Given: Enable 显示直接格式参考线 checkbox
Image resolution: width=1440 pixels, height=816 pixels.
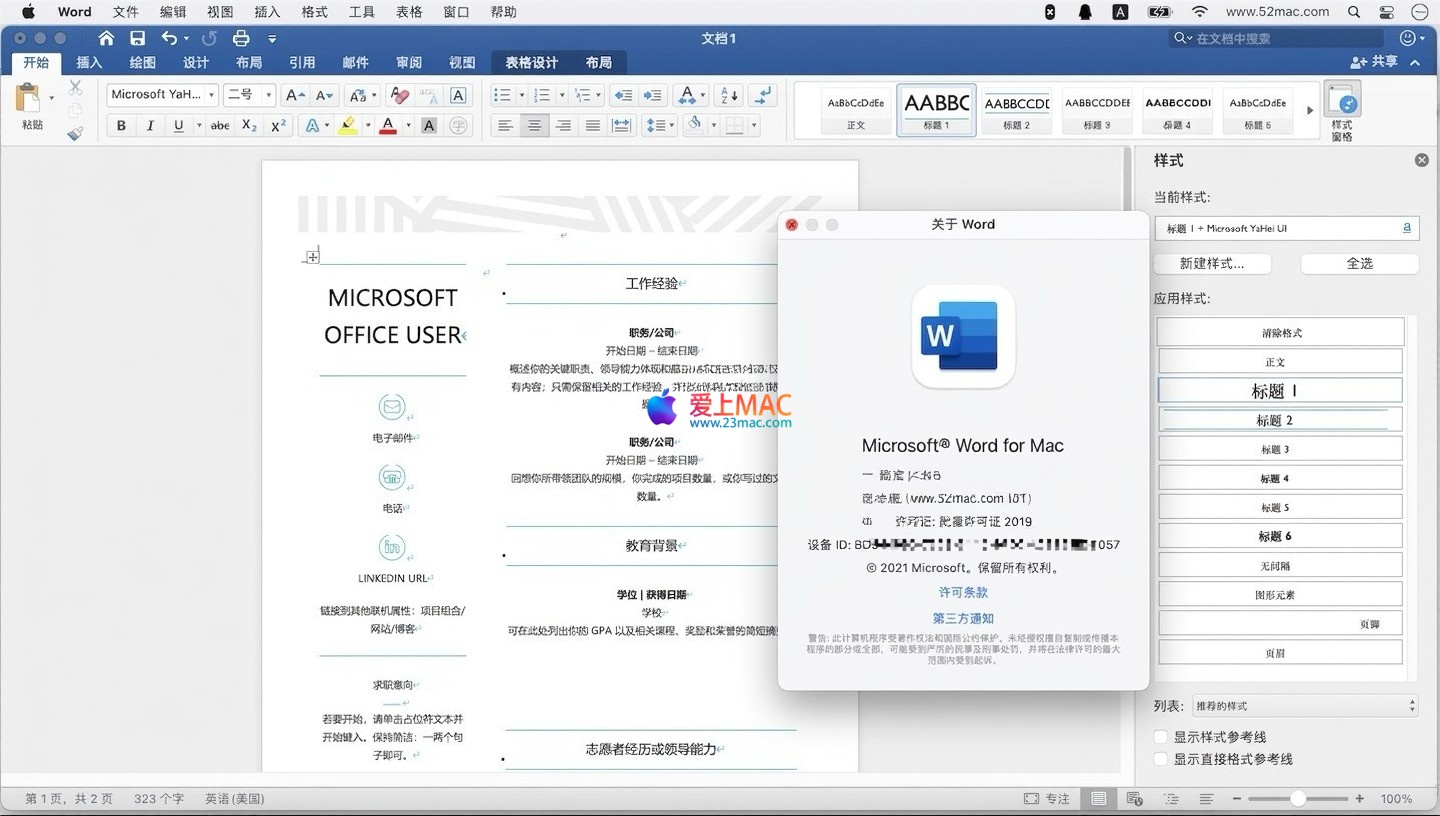Looking at the screenshot, I should click(1161, 759).
